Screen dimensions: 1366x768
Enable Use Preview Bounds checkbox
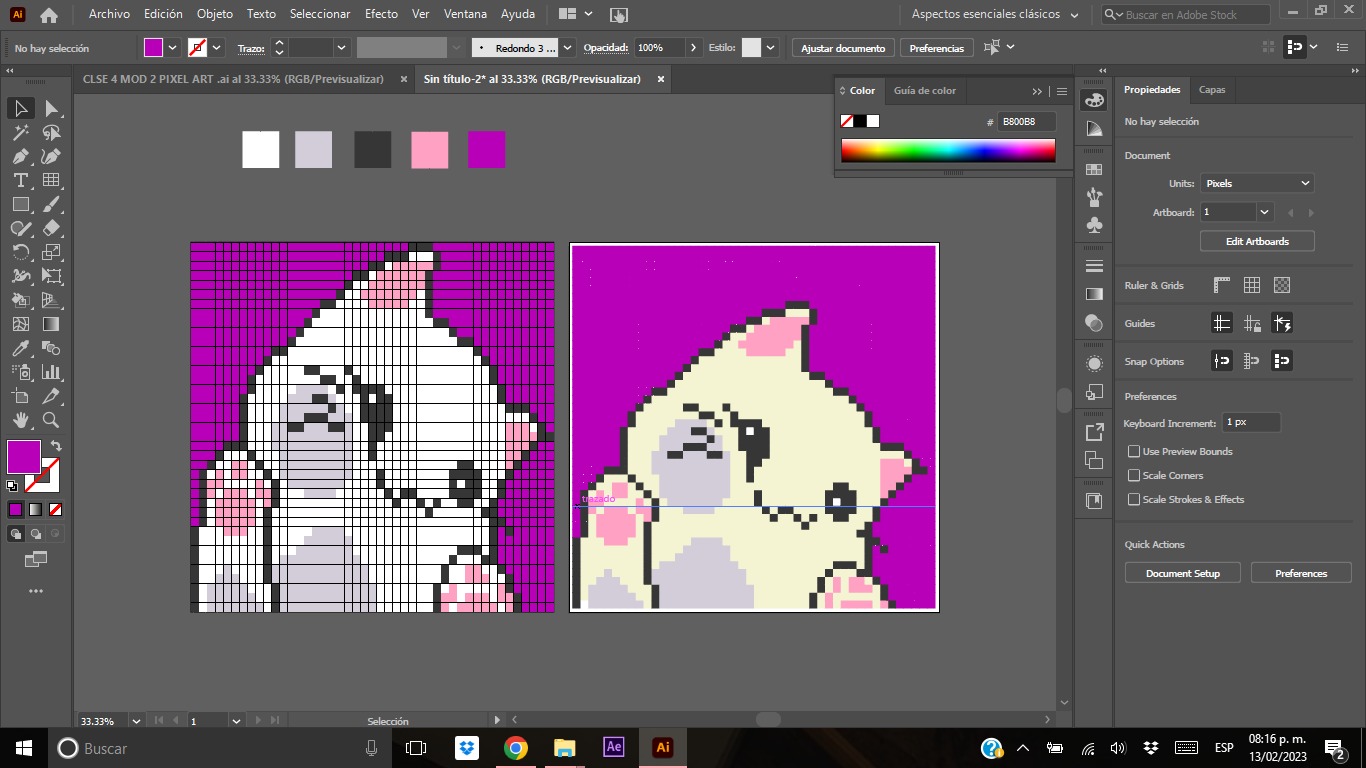[x=1134, y=452]
